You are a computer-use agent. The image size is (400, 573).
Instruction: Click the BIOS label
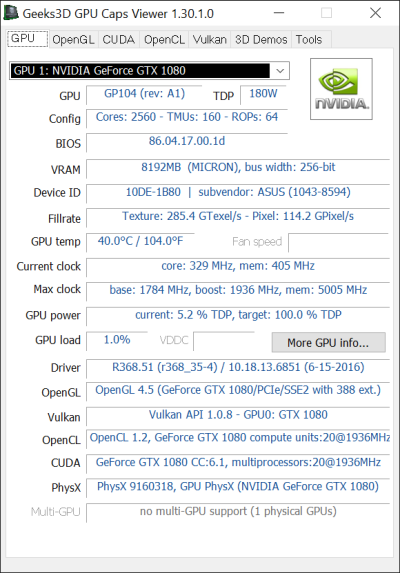point(68,144)
